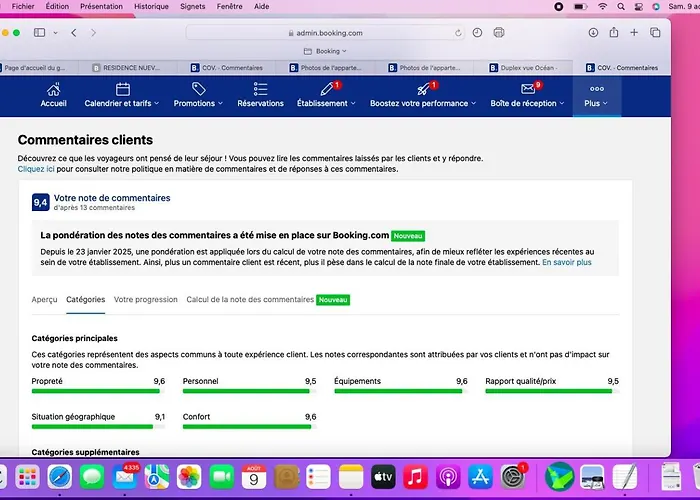Viewport: 700px width, 500px height.
Task: Open the Historique menu in menu bar
Action: [x=151, y=6]
